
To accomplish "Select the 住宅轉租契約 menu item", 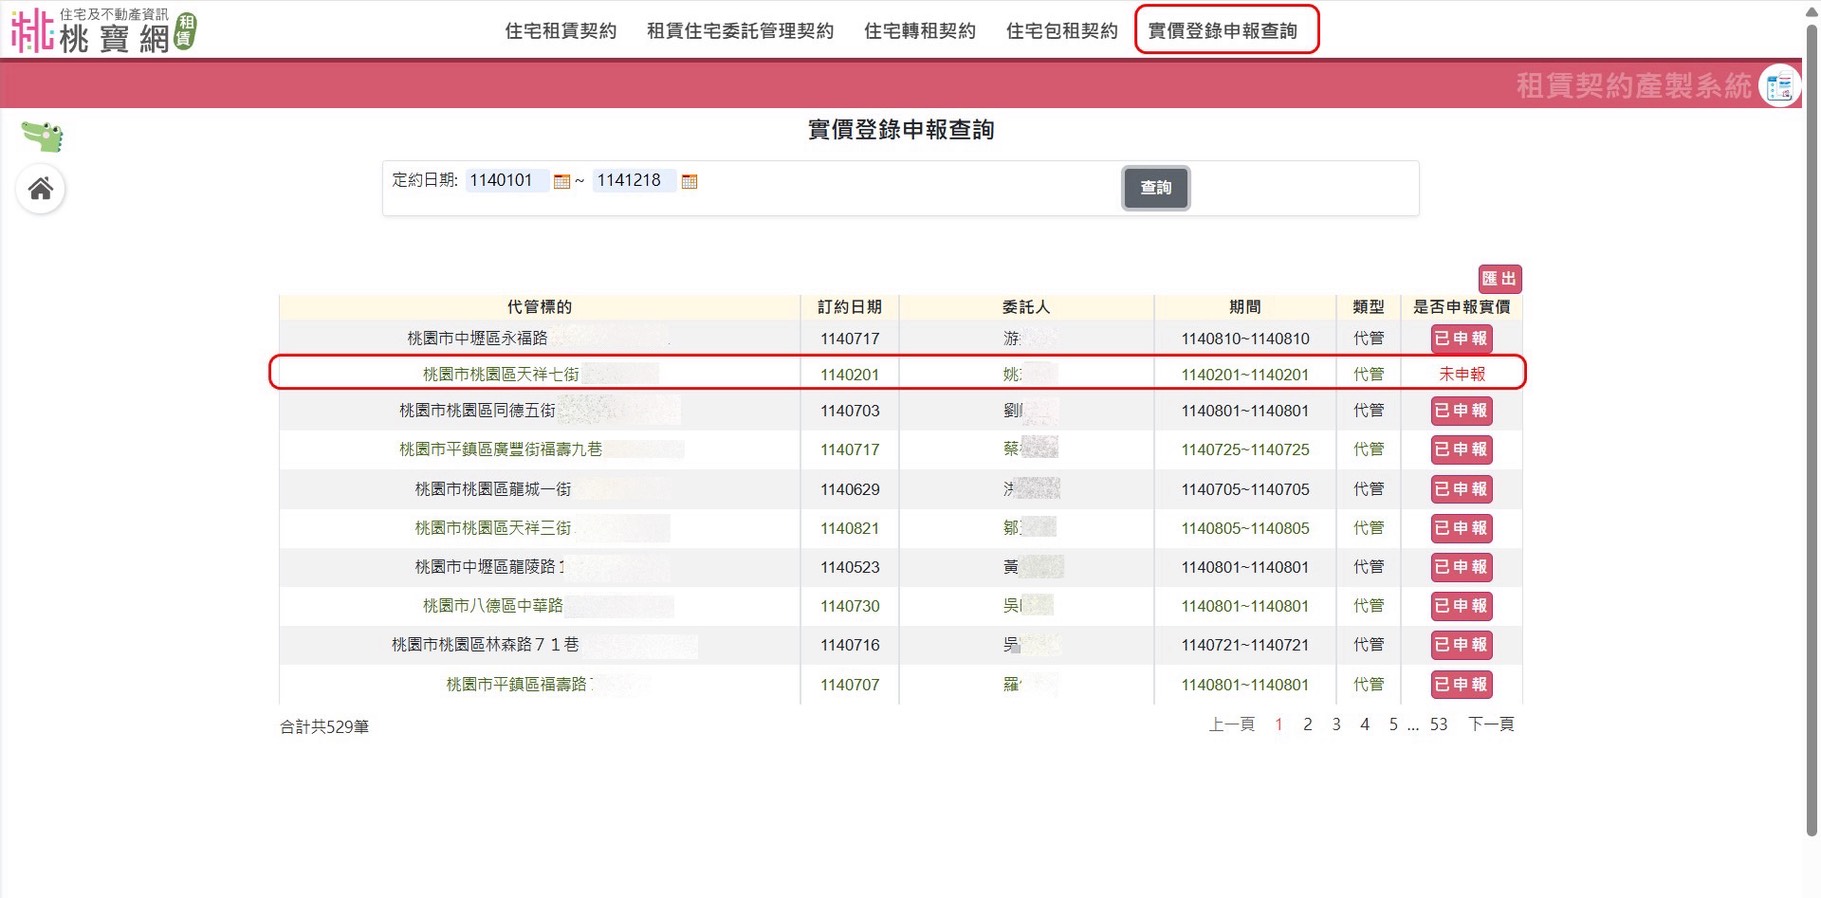I will click(919, 31).
